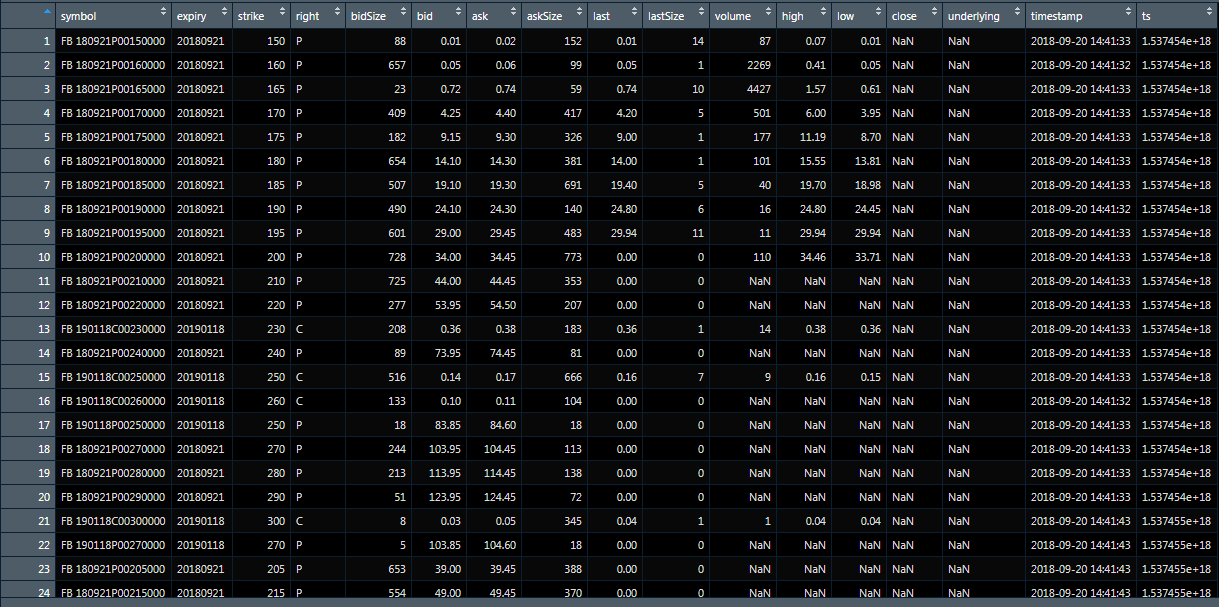The width and height of the screenshot is (1219, 607).
Task: Click symbol cell FB 180921P00160000
Action: (x=113, y=65)
